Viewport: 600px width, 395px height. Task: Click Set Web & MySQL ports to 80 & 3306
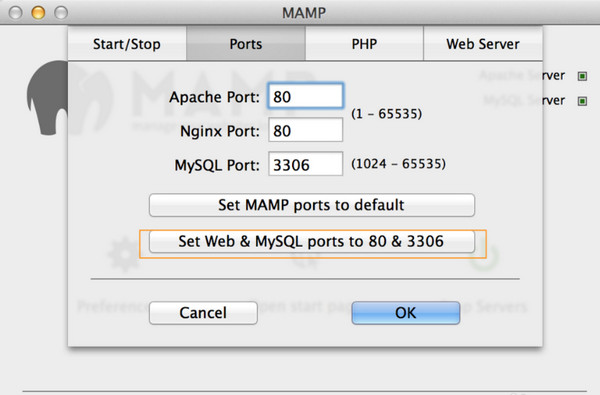[311, 242]
